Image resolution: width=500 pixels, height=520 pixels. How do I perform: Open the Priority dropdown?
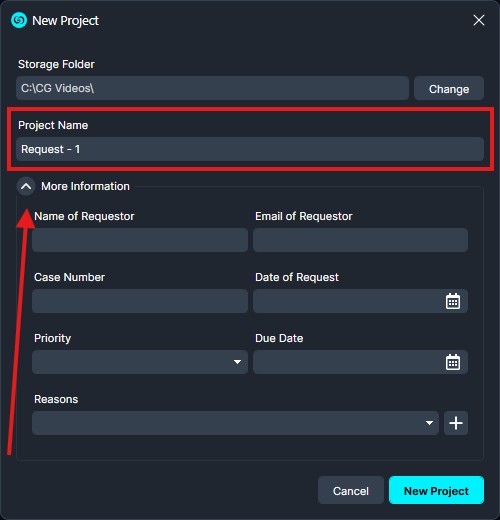point(140,362)
